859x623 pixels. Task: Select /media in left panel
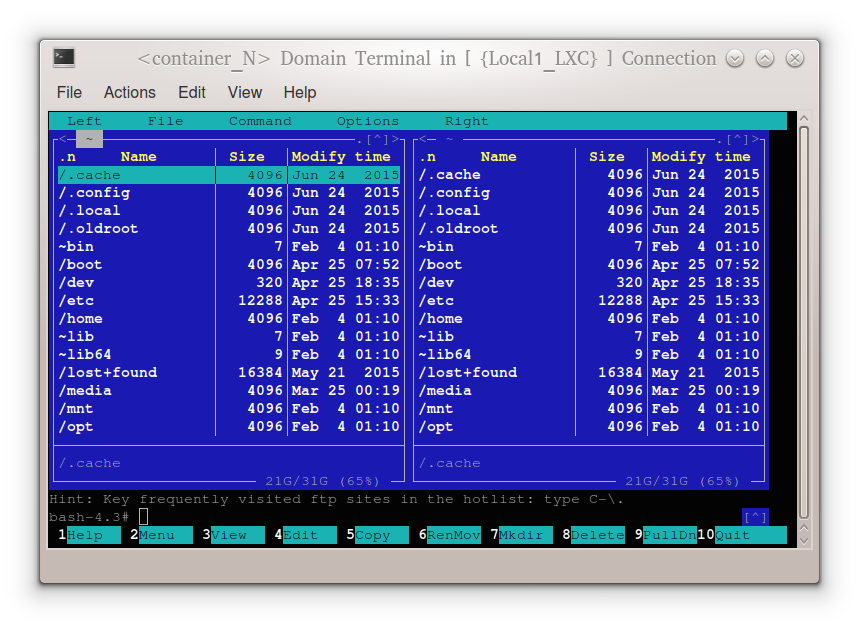click(x=229, y=391)
